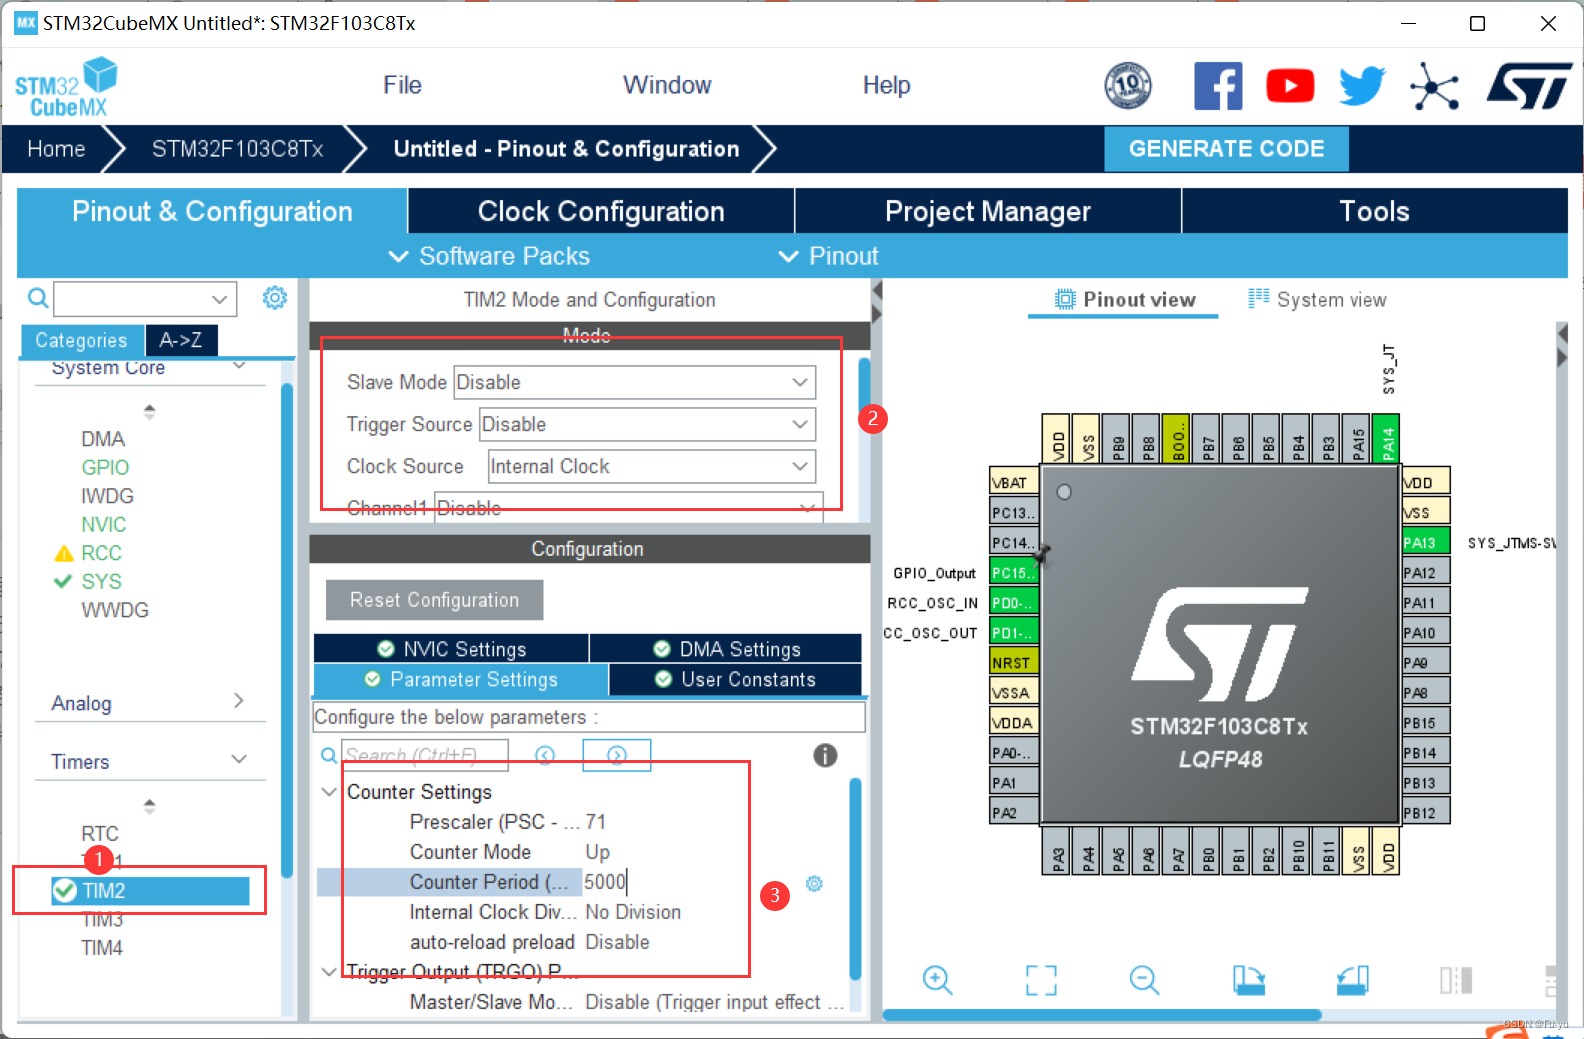
Task: Switch to Clock Configuration tab
Action: coord(601,211)
